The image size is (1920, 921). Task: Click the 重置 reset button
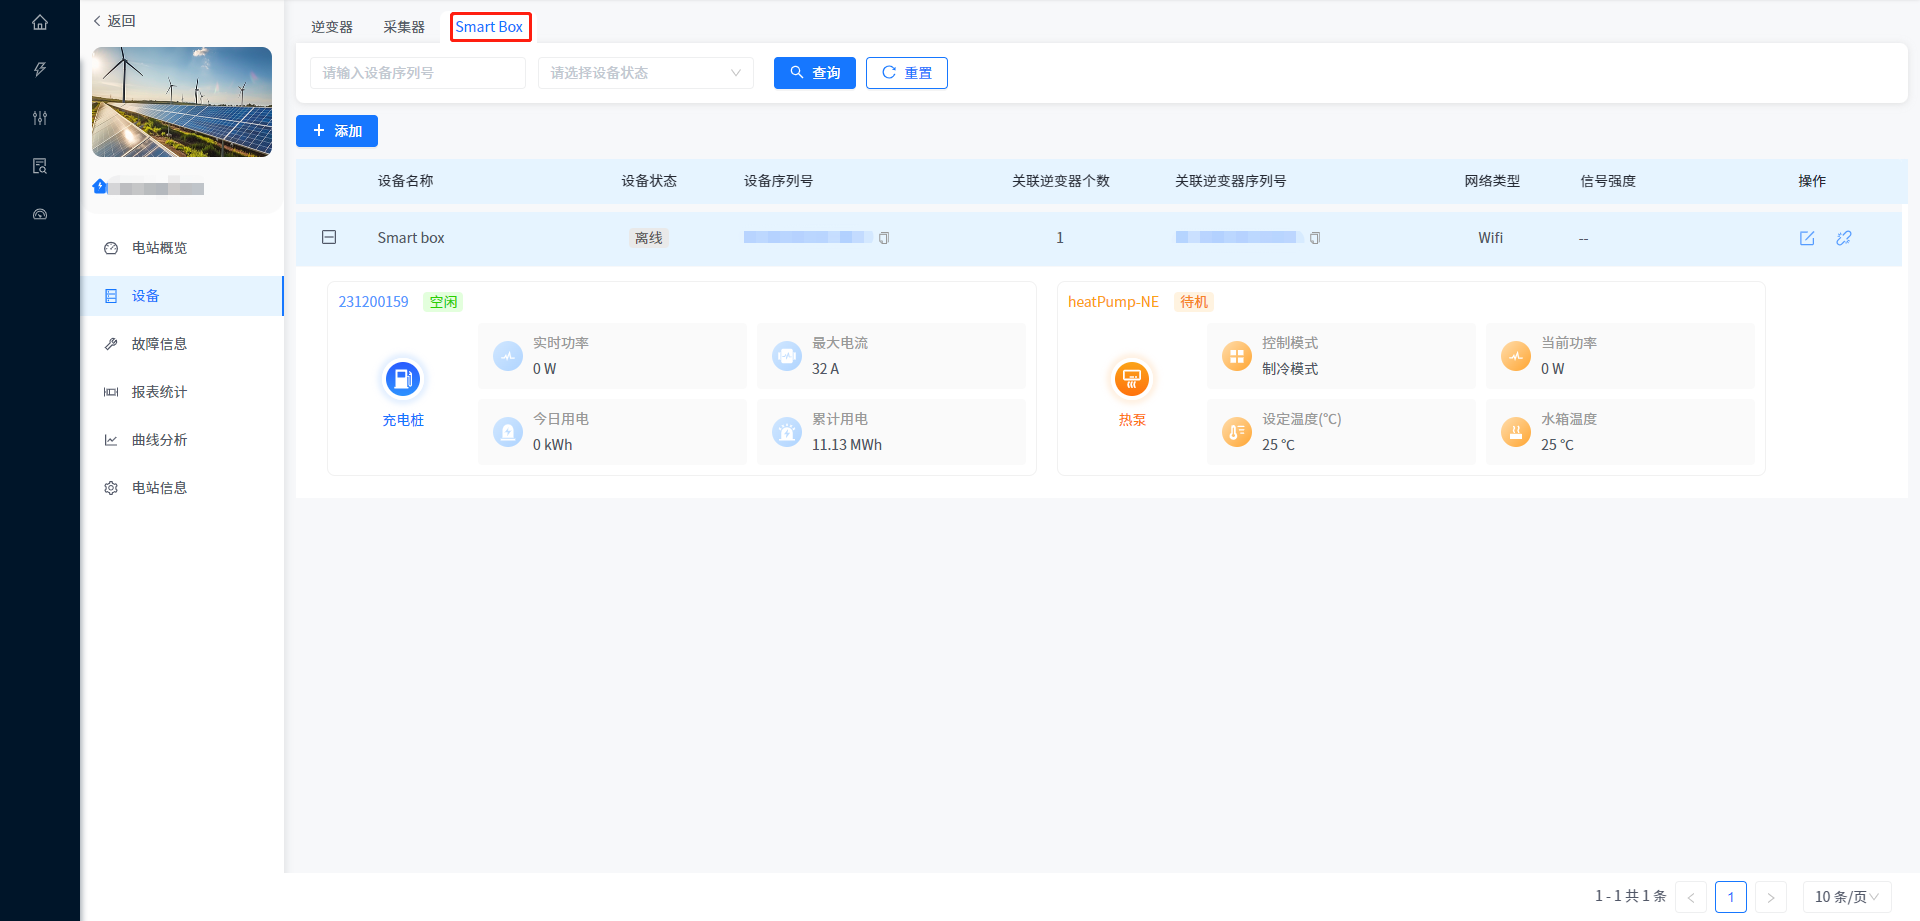coord(906,73)
